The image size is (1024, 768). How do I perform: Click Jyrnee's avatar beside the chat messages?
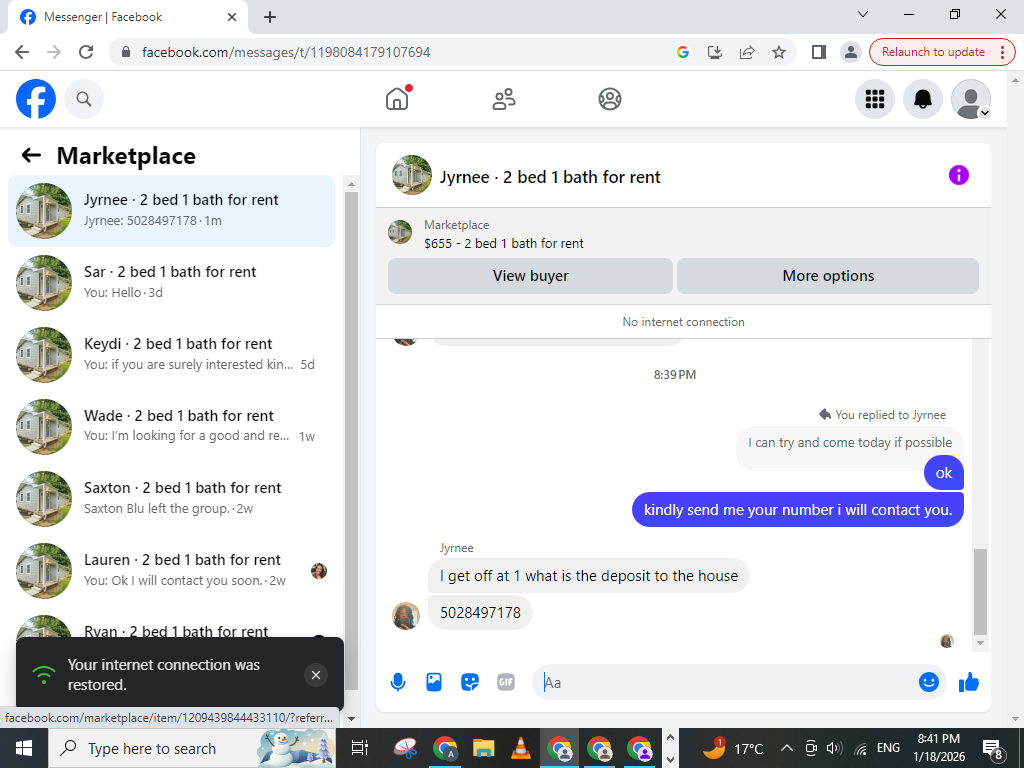[406, 616]
